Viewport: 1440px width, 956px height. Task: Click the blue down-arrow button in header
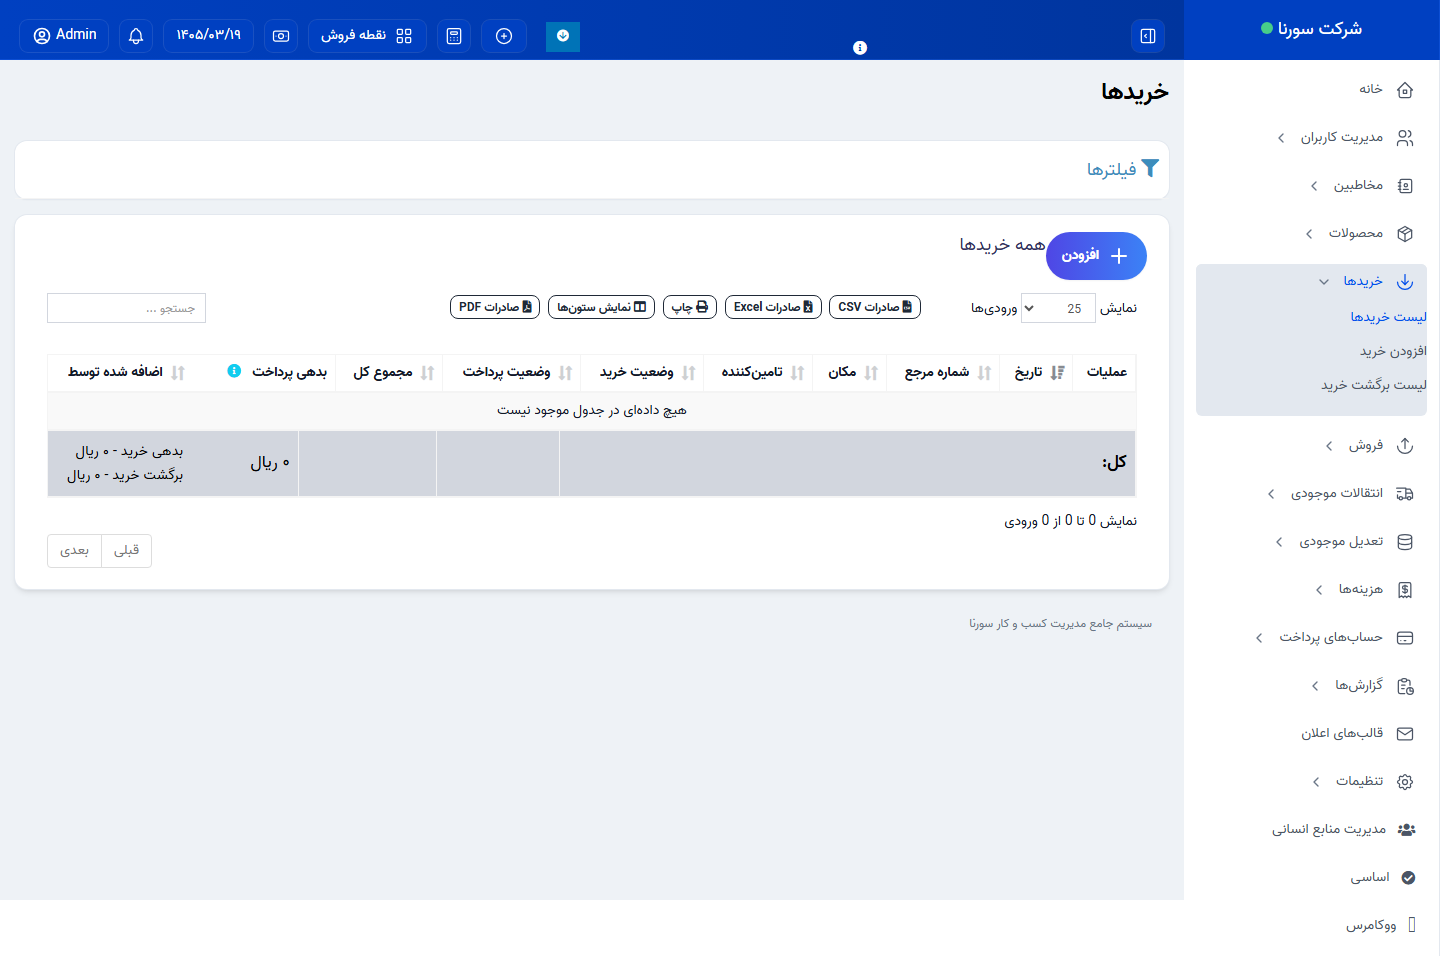click(563, 36)
